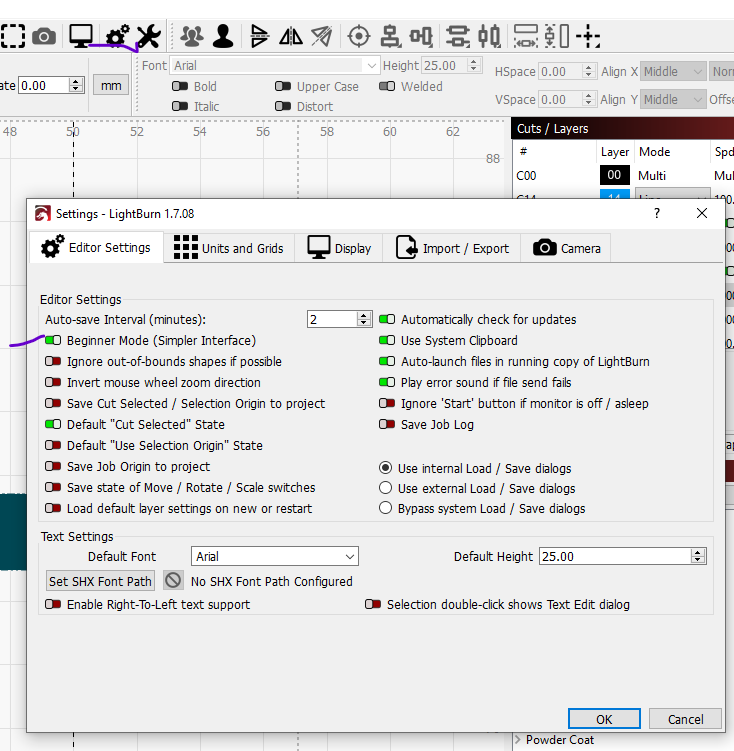Expand the Powder Coat tree item
Screen dimensions: 734x751
518,740
